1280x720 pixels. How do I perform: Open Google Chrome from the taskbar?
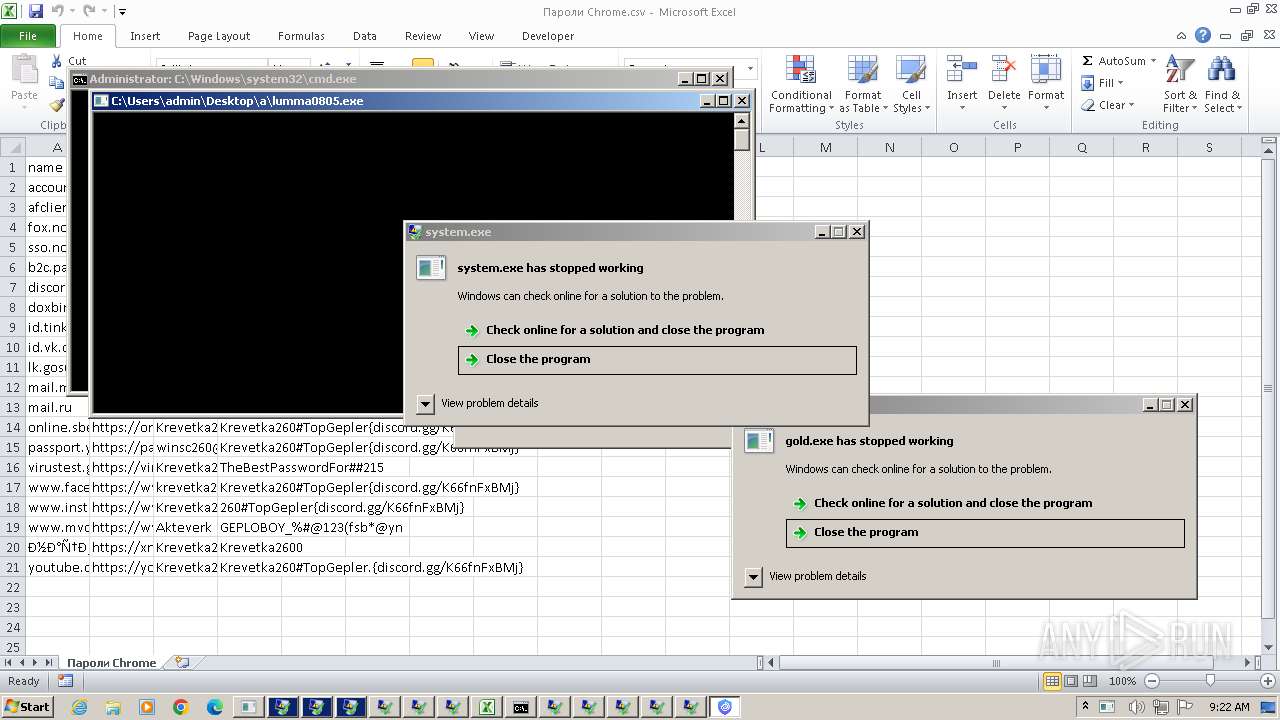click(x=181, y=707)
